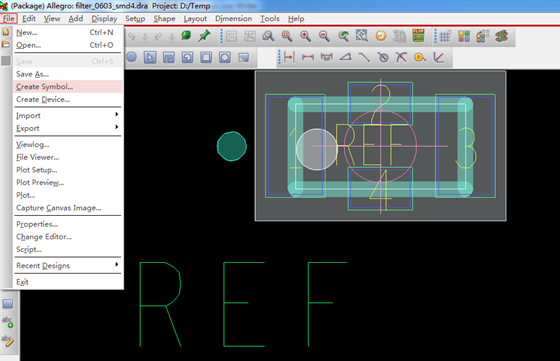The height and width of the screenshot is (361, 560).
Task: Open the Setup menu
Action: point(135,19)
